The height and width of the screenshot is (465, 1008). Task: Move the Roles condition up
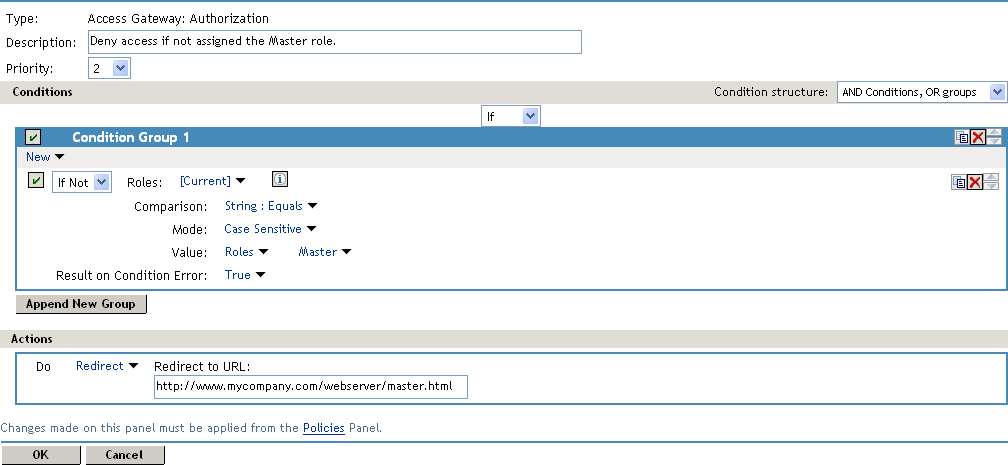(x=991, y=177)
